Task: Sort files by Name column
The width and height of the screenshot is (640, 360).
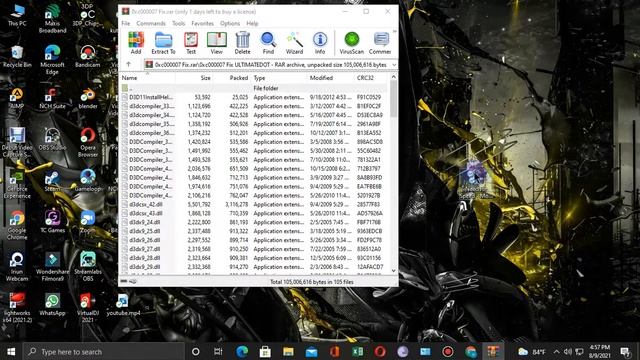Action: (x=147, y=78)
